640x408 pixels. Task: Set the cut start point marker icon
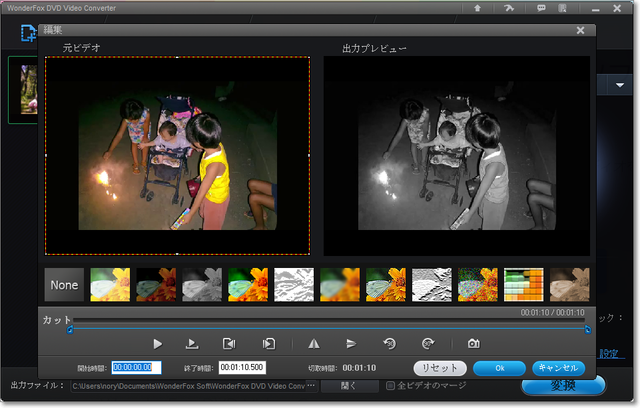click(x=229, y=343)
